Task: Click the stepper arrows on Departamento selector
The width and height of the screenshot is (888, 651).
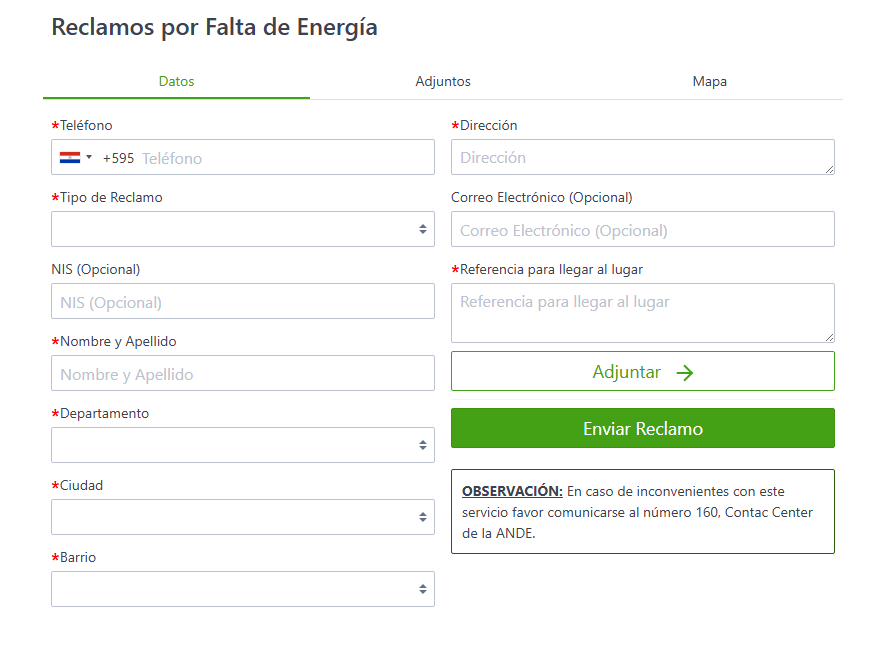Action: coord(421,444)
